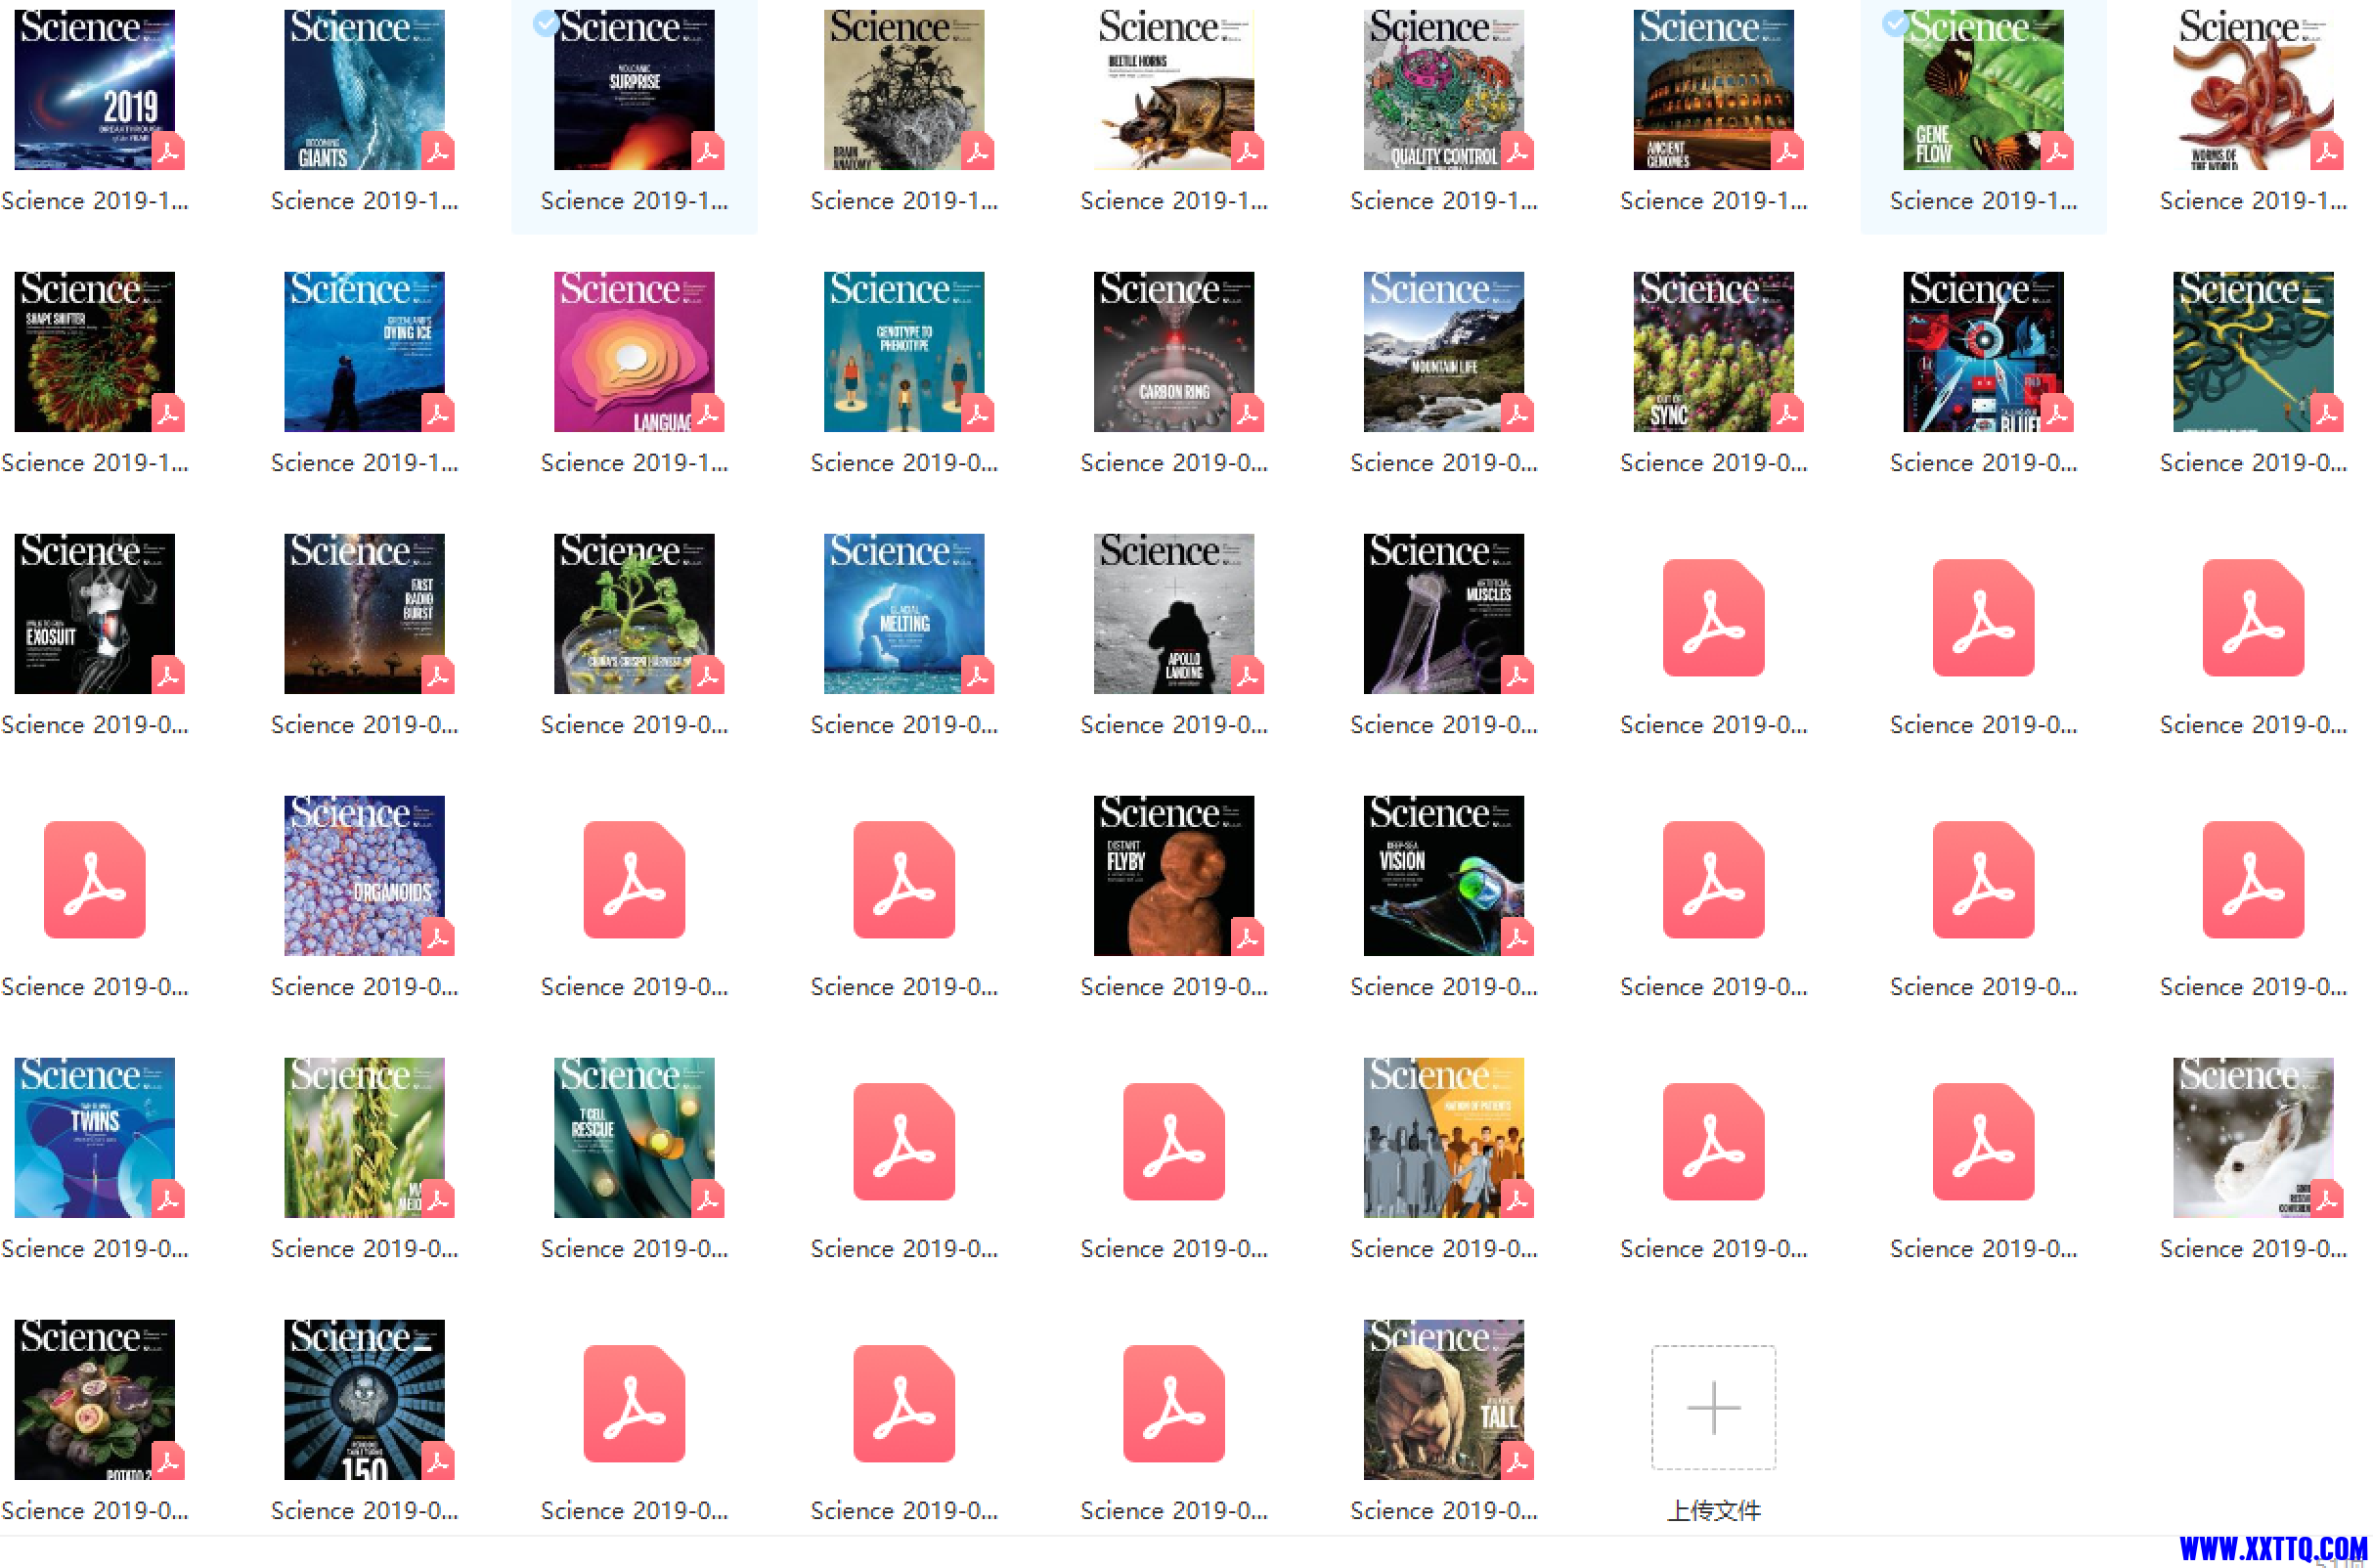
Task: Select the Glacial Melting cover issue
Action: 904,614
